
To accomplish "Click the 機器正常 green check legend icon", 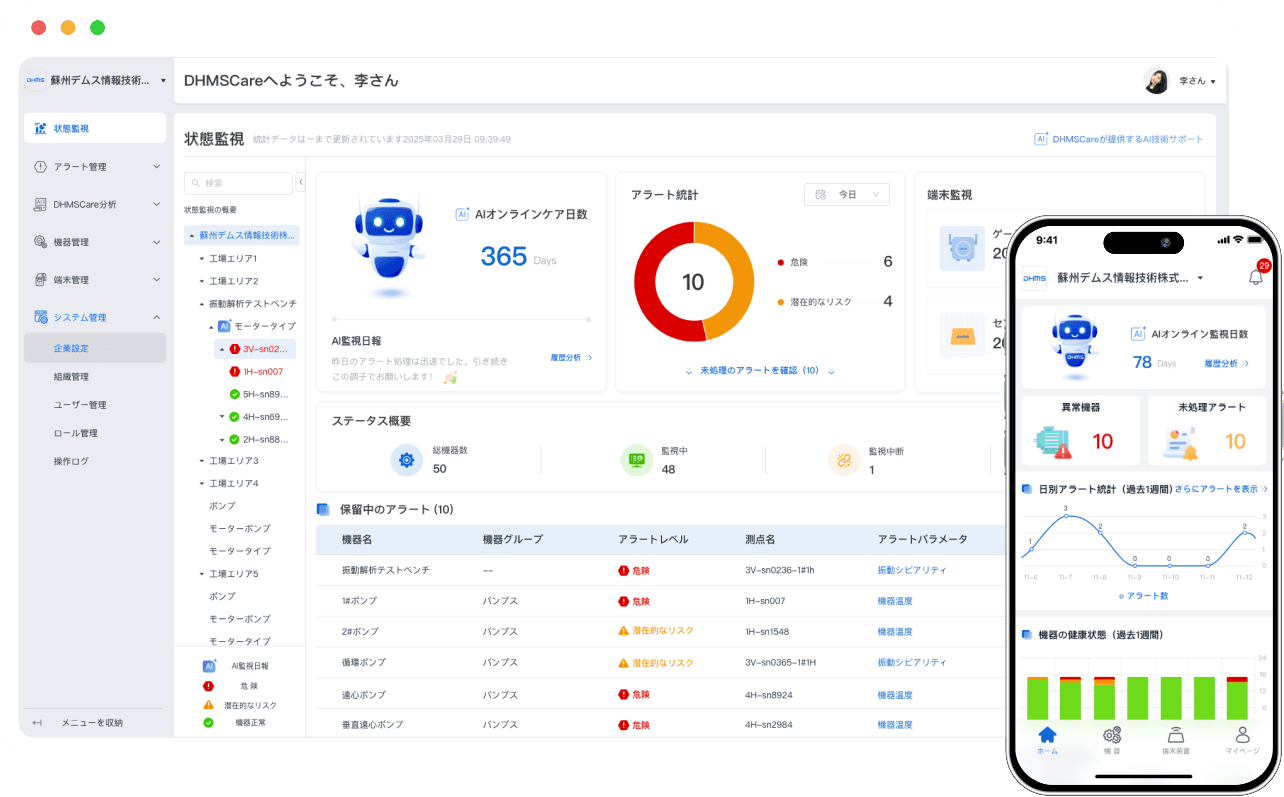I will tap(209, 722).
